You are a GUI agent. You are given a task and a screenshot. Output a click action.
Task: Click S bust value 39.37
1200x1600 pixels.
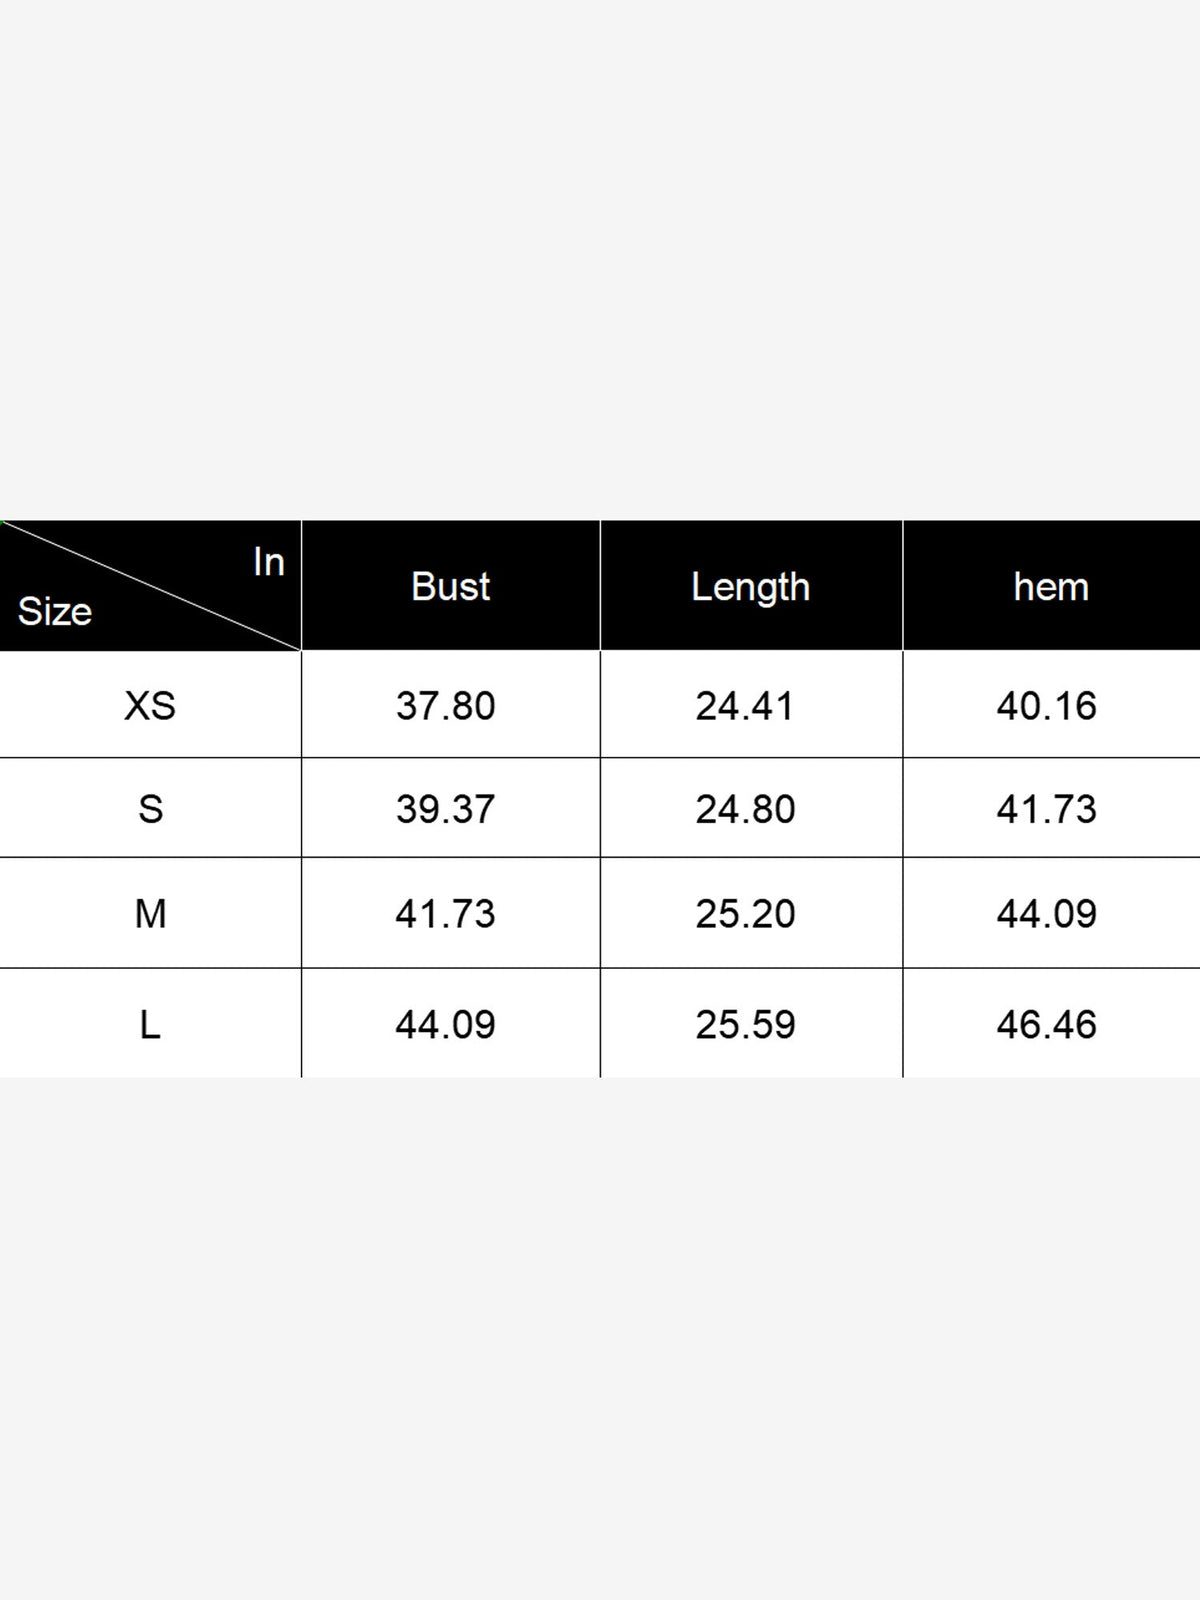[x=446, y=809]
